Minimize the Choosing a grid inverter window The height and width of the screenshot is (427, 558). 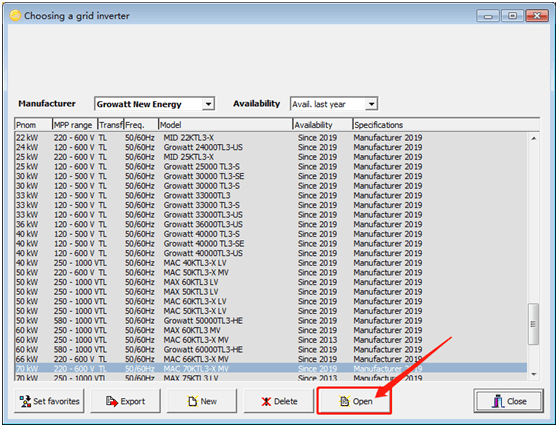pos(488,16)
